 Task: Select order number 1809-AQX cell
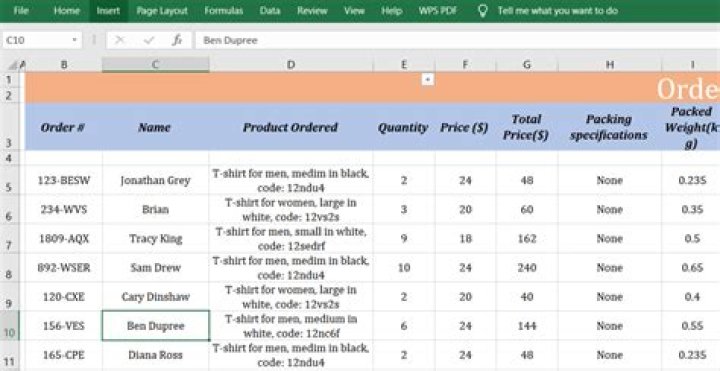pos(64,238)
